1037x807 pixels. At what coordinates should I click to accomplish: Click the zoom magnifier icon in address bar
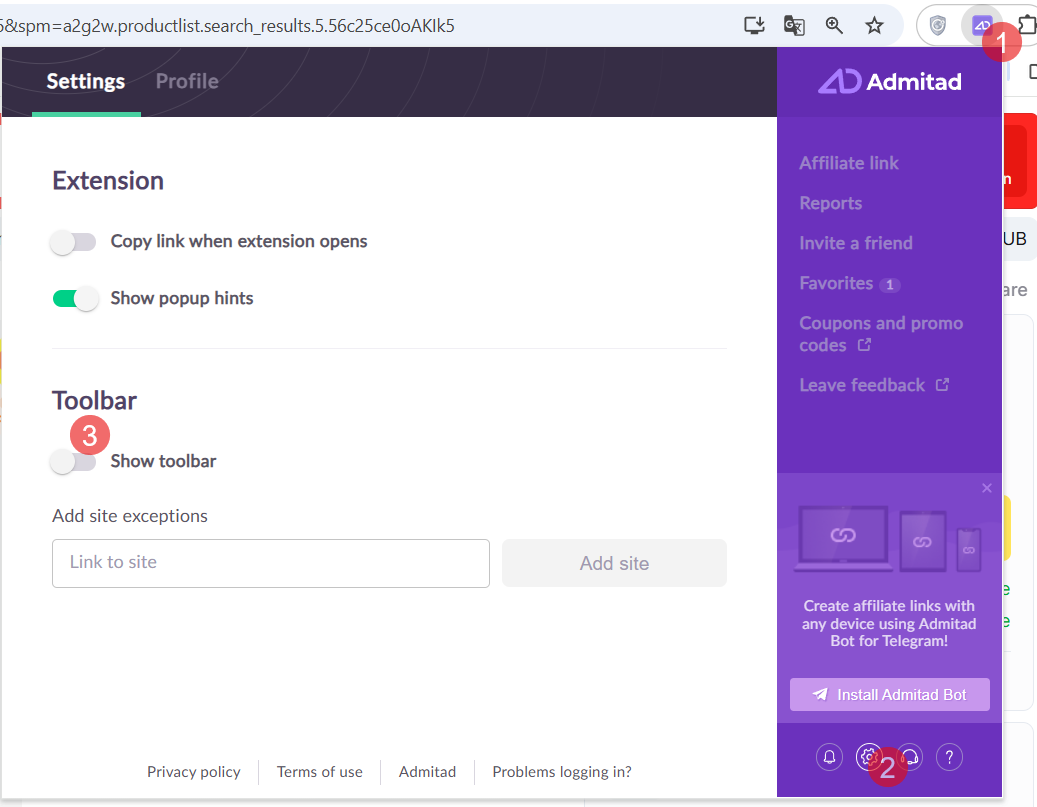[x=834, y=26]
